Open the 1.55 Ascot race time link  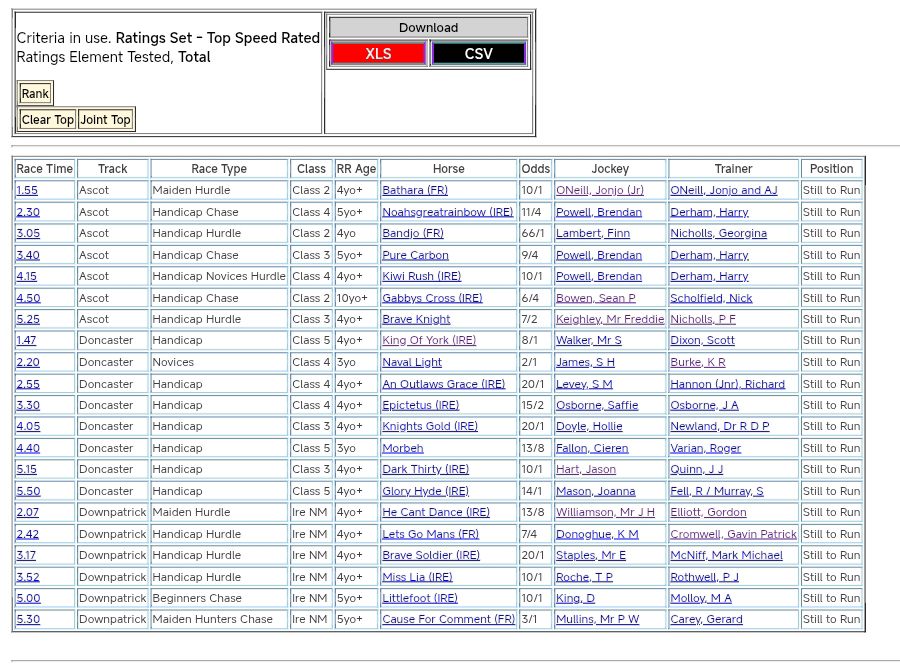click(27, 190)
